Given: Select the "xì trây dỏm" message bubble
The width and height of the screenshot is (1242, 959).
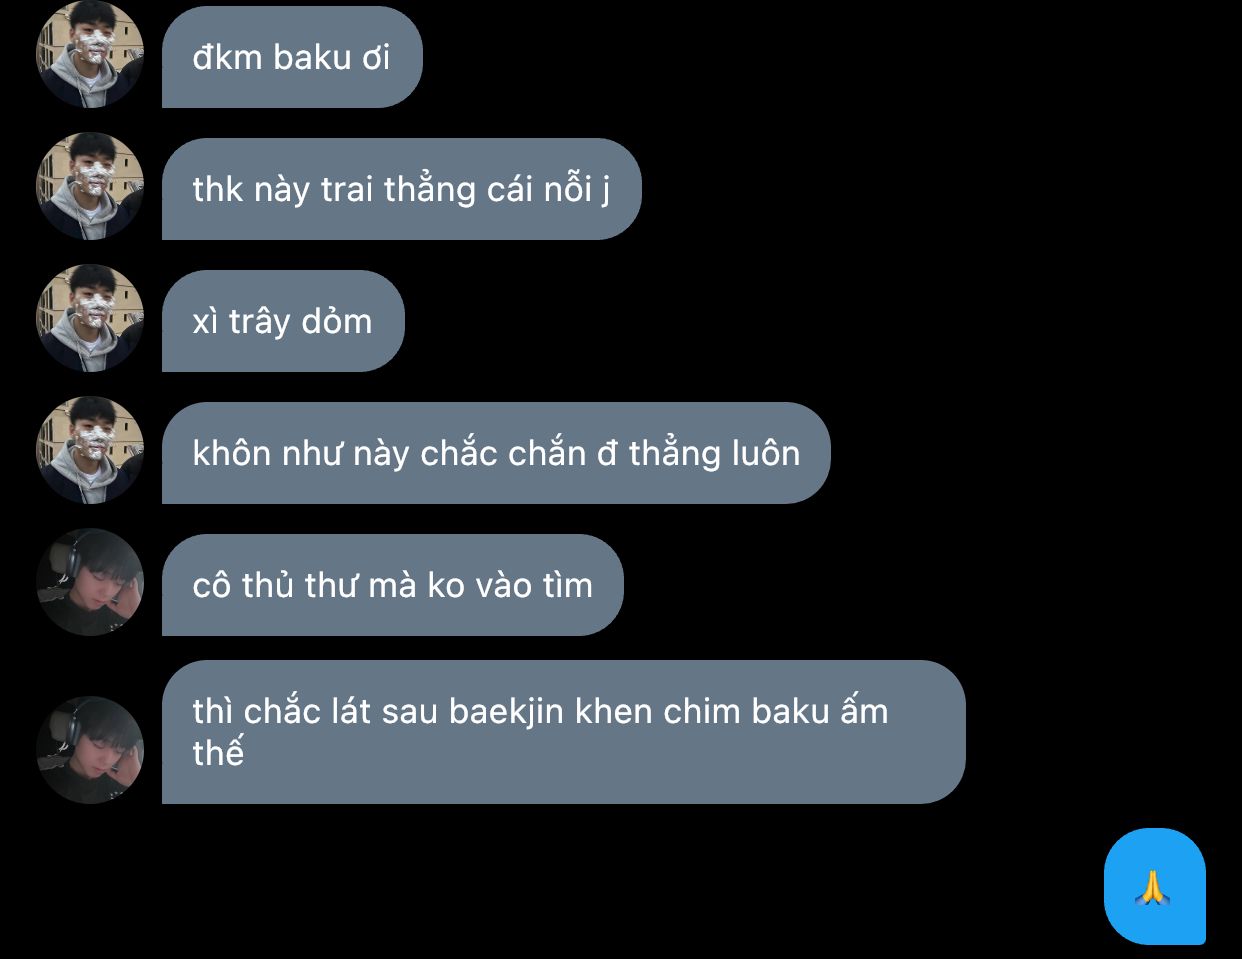Looking at the screenshot, I should click(283, 321).
